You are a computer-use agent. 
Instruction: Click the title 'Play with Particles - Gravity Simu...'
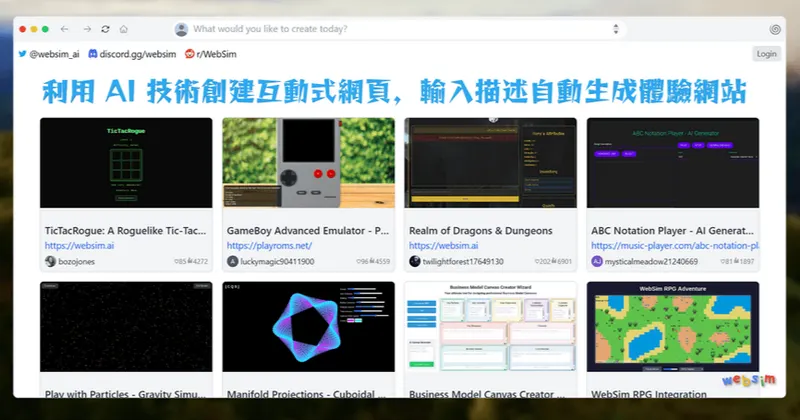click(x=126, y=394)
